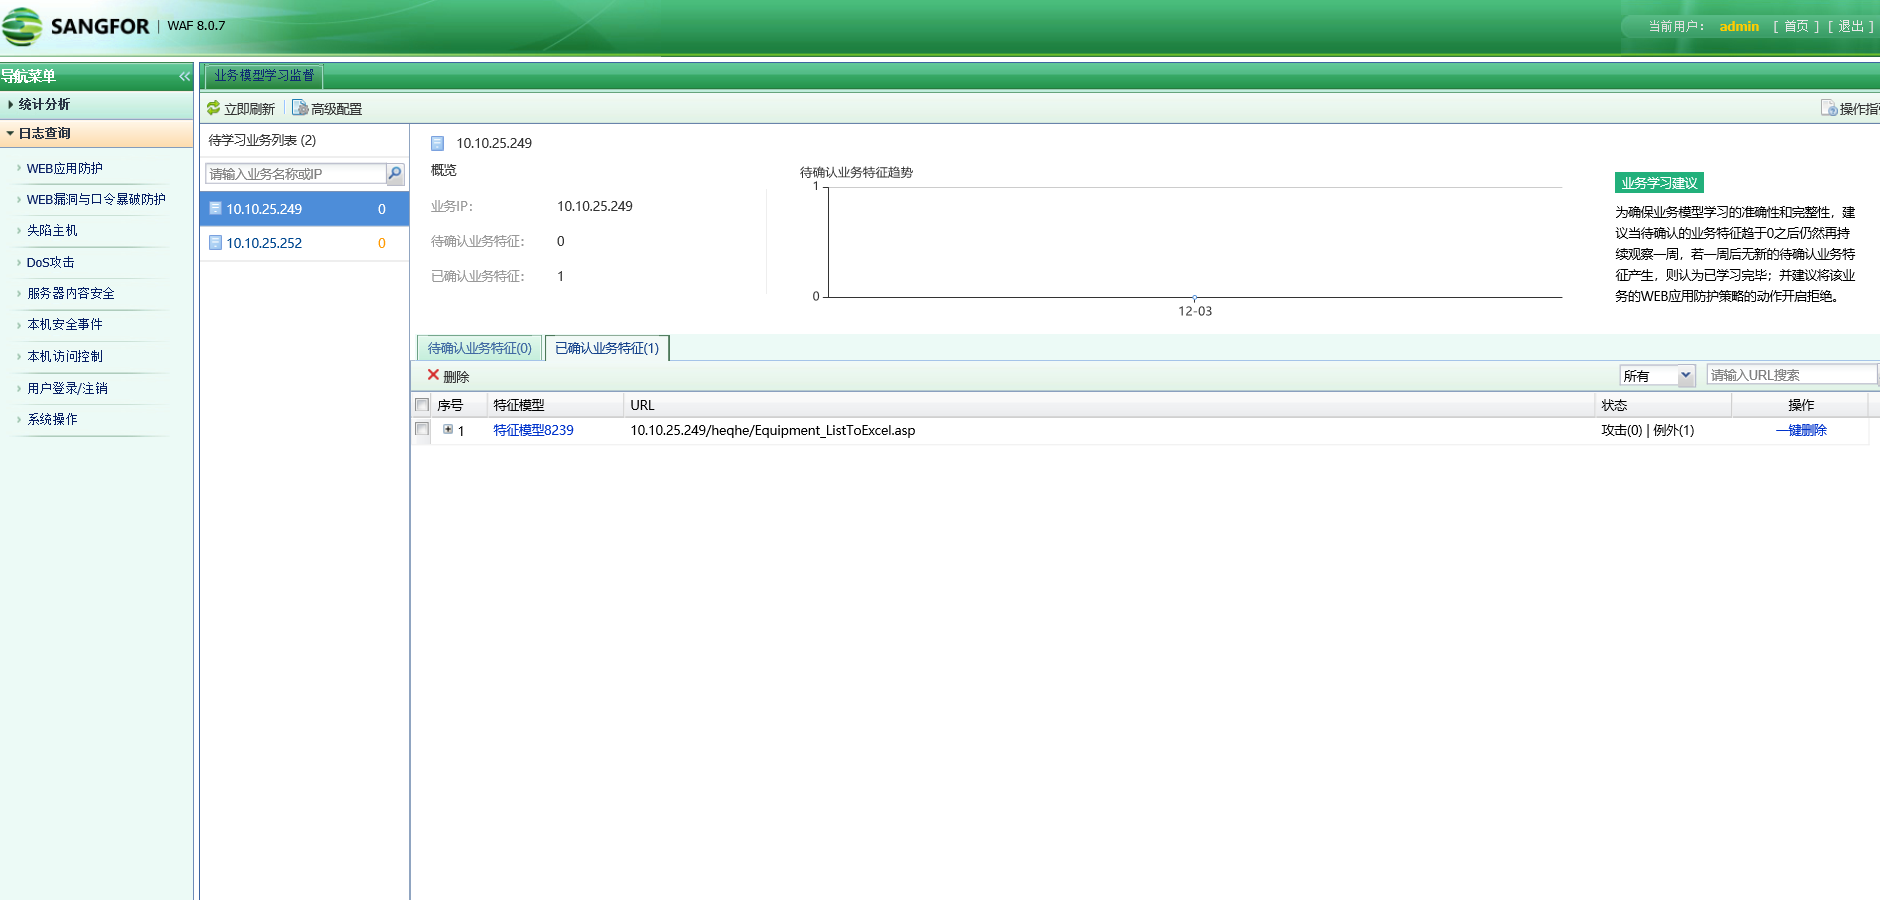This screenshot has height=900, width=1880.
Task: Click 一键删除 link in the operation column
Action: (x=1801, y=430)
